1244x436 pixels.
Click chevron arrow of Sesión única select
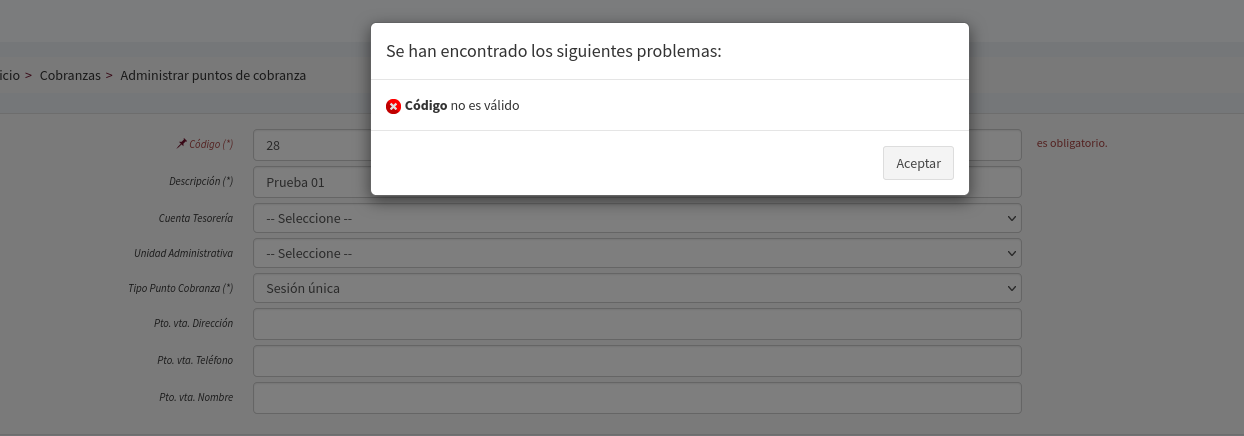click(1011, 289)
